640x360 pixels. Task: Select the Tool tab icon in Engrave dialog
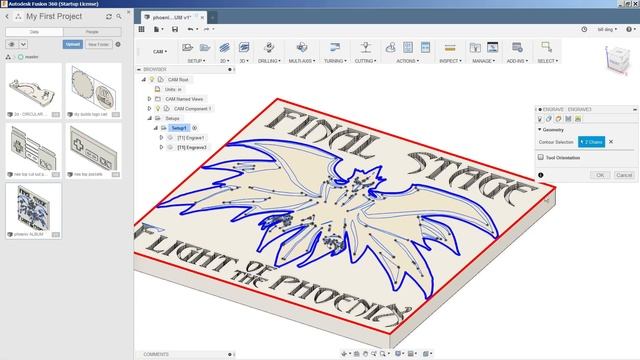(x=540, y=119)
